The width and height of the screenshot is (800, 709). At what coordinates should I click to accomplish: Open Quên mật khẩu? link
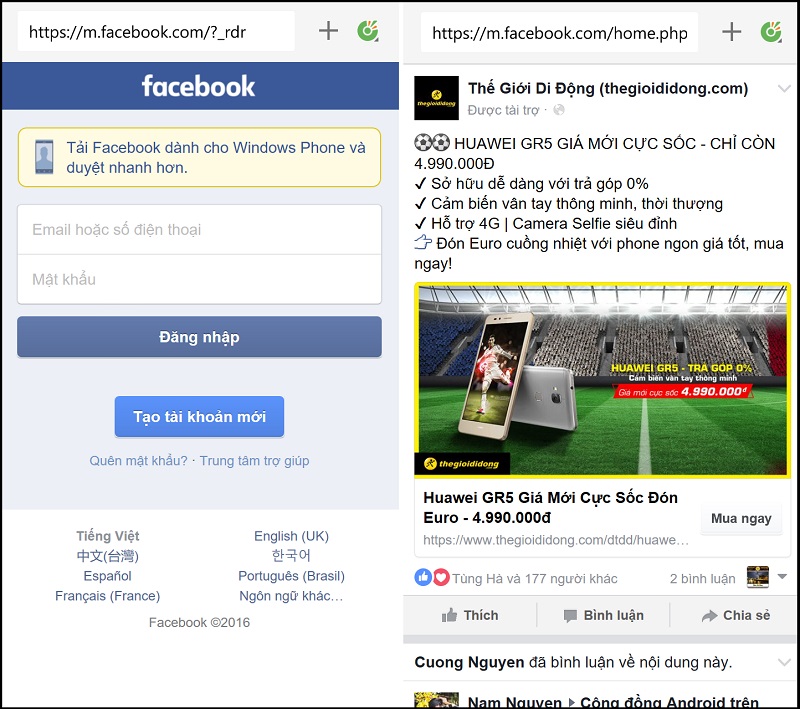point(138,461)
